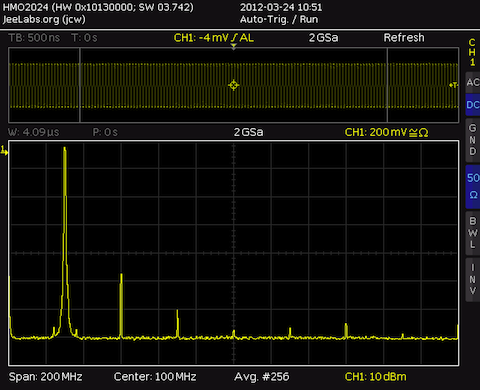Click the second harmonic peak in FFT
This screenshot has width=480, height=390.
tap(121, 276)
